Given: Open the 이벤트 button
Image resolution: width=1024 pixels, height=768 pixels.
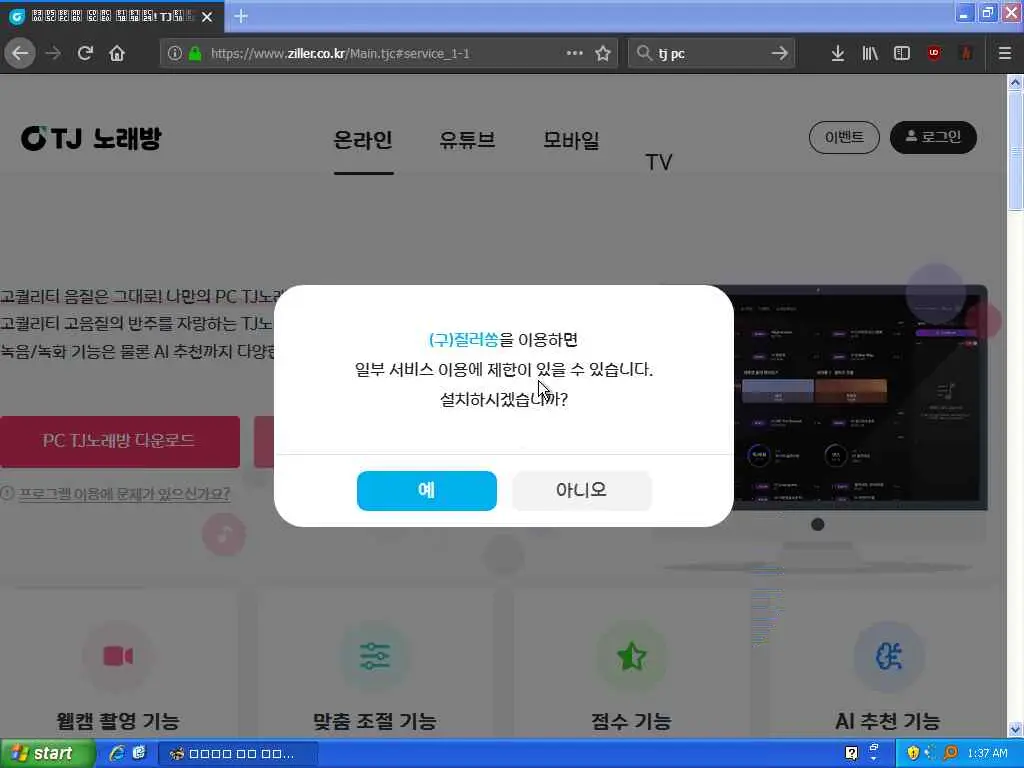Looking at the screenshot, I should pyautogui.click(x=844, y=137).
